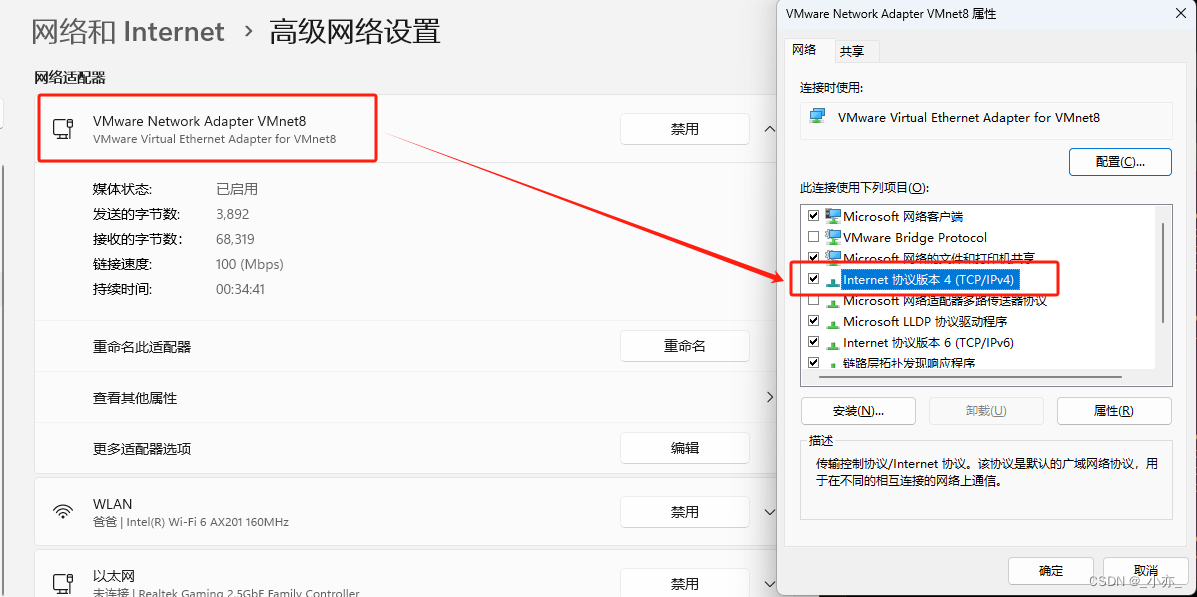
Task: Click the 已启用 media state value
Action: click(x=237, y=189)
